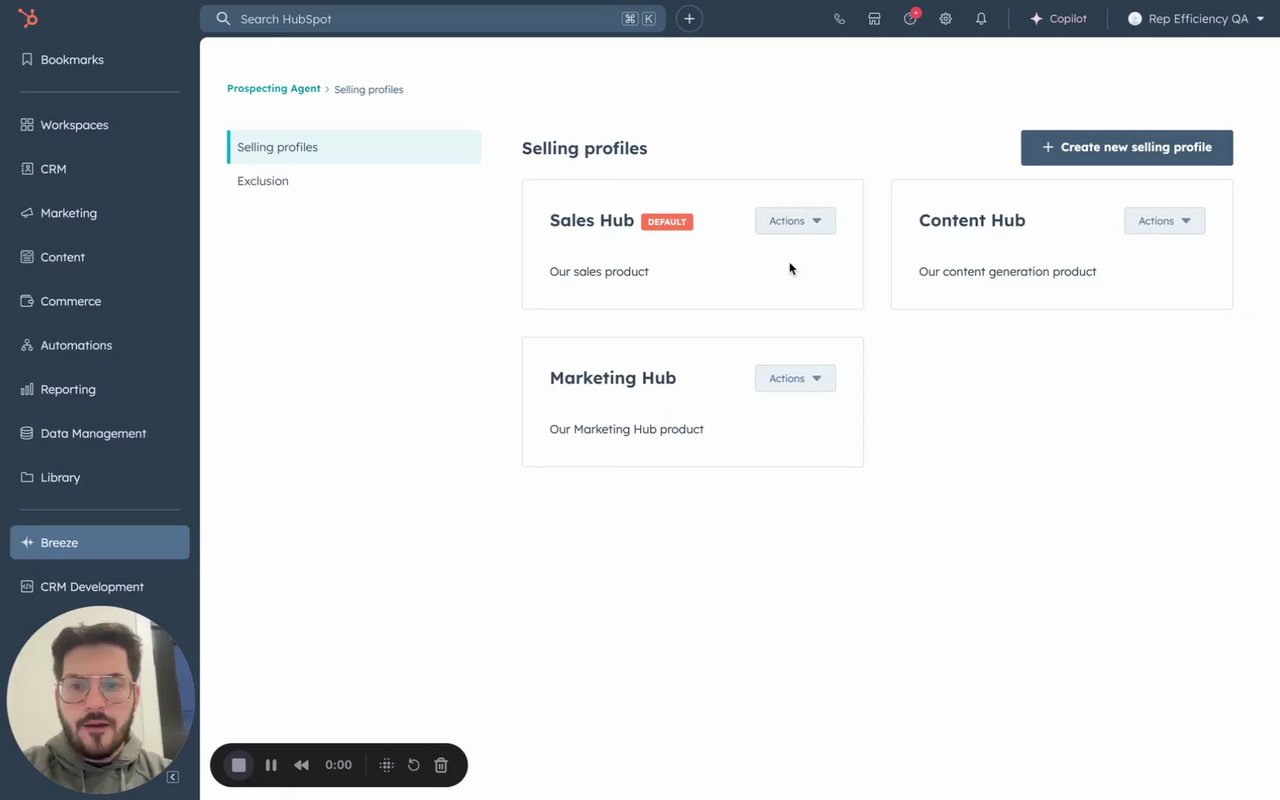Click the Content Hub profile title
The image size is (1280, 800).
pos(972,221)
